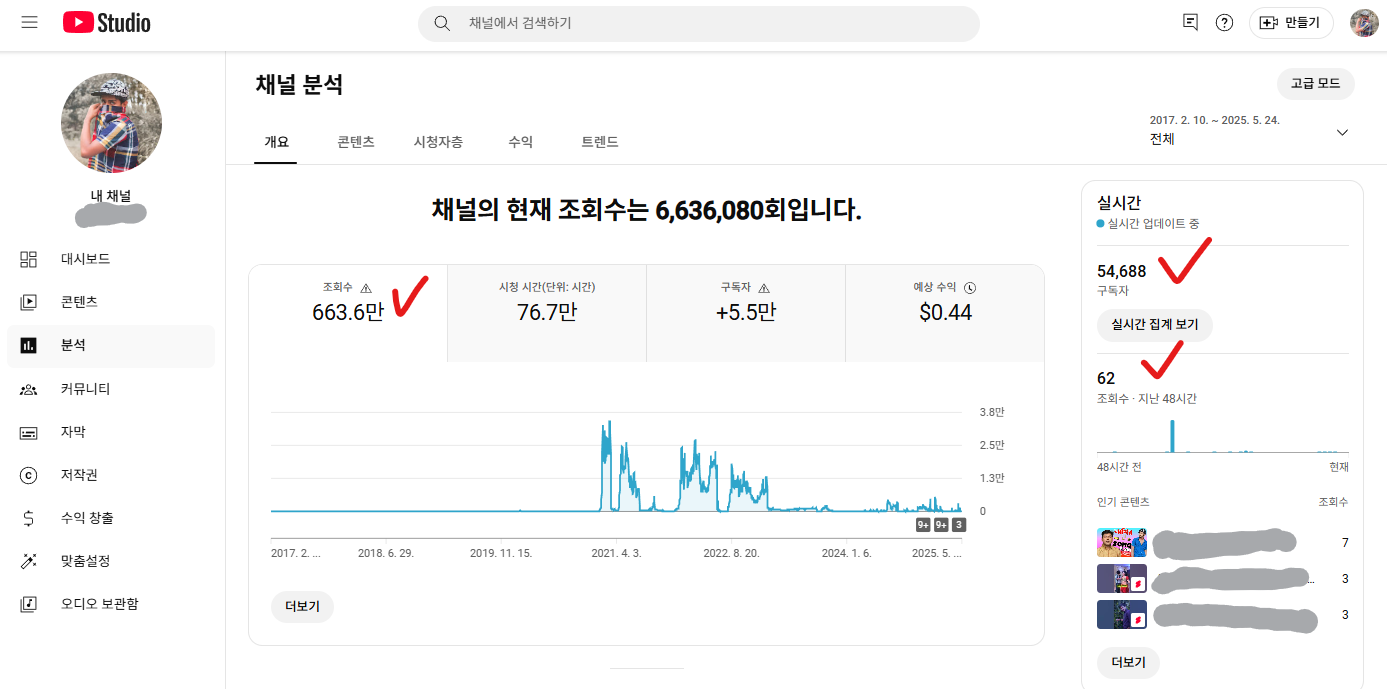This screenshot has width=1387, height=689.
Task: Open the second popular content thumbnail
Action: 1122,579
